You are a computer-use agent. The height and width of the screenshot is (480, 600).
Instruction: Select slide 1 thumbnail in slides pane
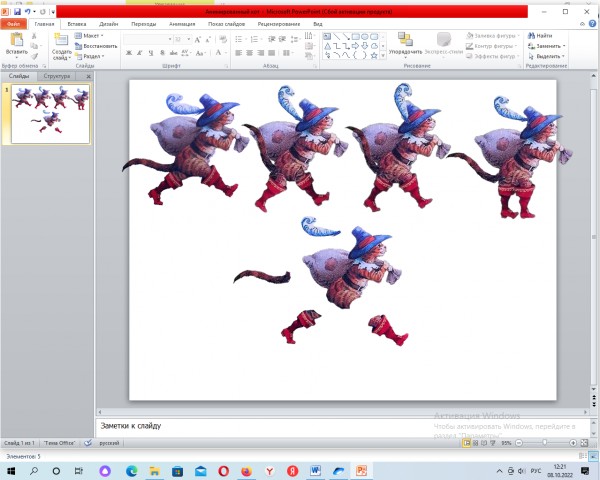(x=51, y=114)
